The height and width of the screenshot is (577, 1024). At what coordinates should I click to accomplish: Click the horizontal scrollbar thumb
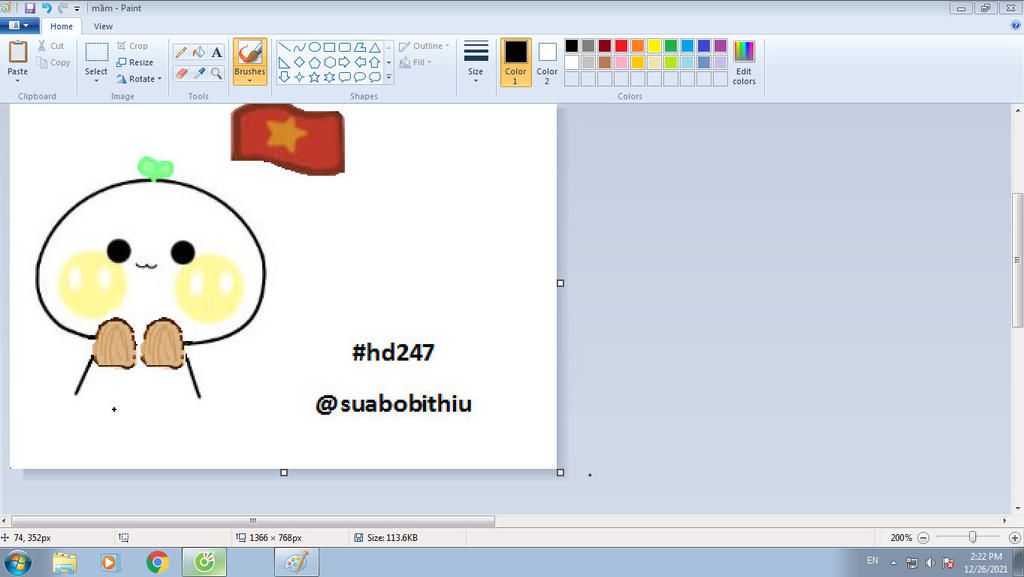[x=253, y=521]
